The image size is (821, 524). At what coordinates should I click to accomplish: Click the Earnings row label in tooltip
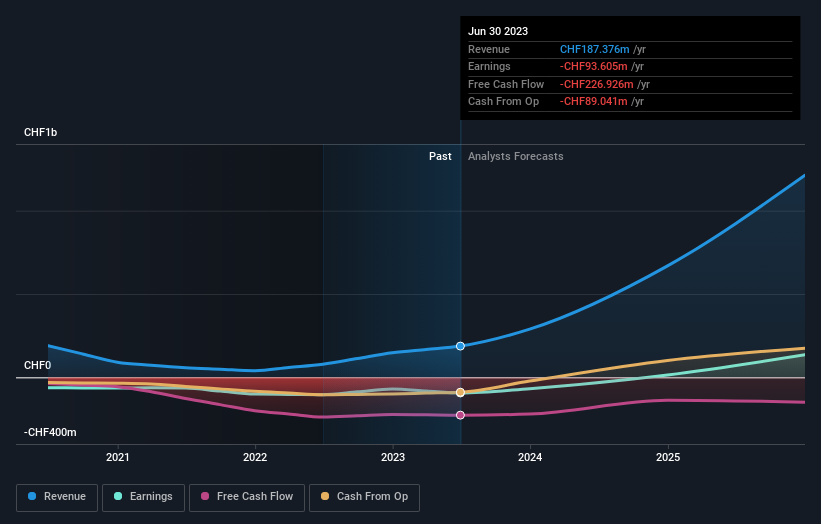point(489,66)
